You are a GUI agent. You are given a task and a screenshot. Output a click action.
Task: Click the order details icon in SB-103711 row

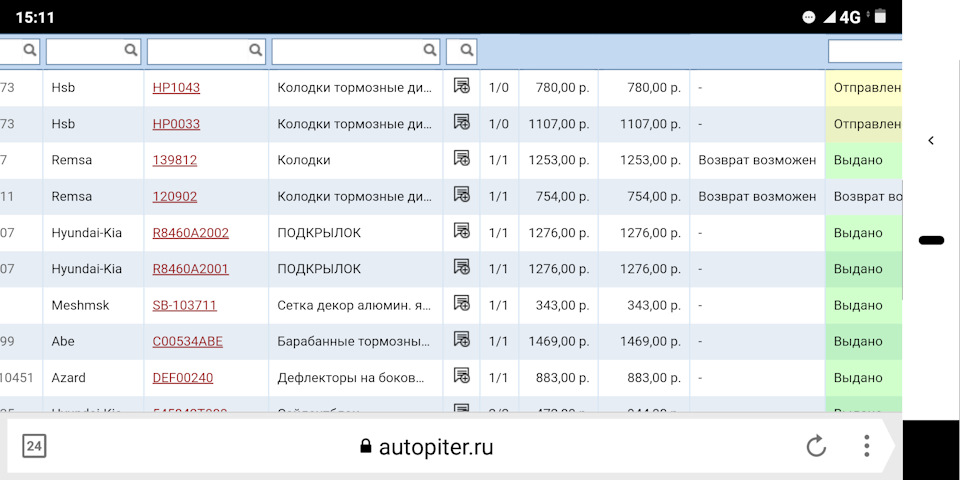[461, 304]
